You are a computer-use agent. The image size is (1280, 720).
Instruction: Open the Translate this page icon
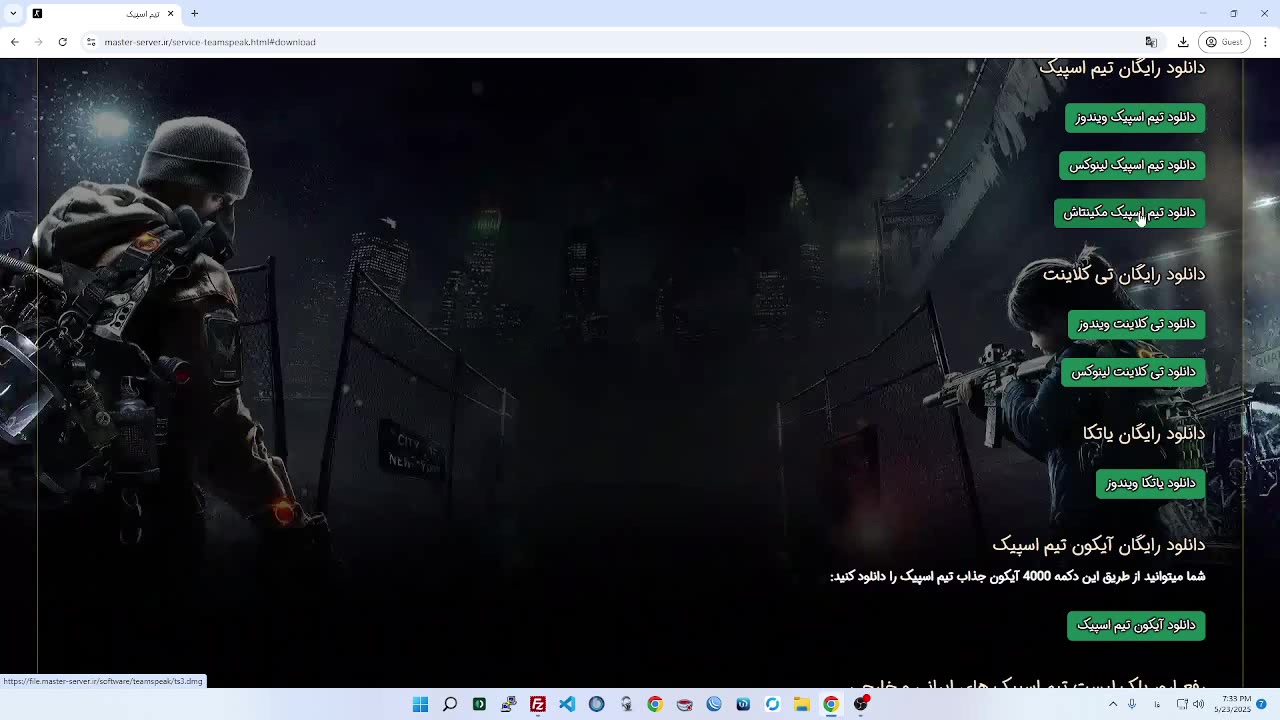[x=1151, y=42]
